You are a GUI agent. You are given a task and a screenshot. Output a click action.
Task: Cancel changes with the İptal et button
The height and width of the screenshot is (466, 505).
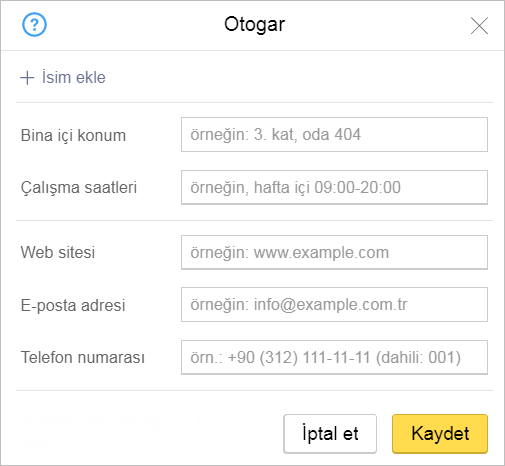click(x=330, y=434)
